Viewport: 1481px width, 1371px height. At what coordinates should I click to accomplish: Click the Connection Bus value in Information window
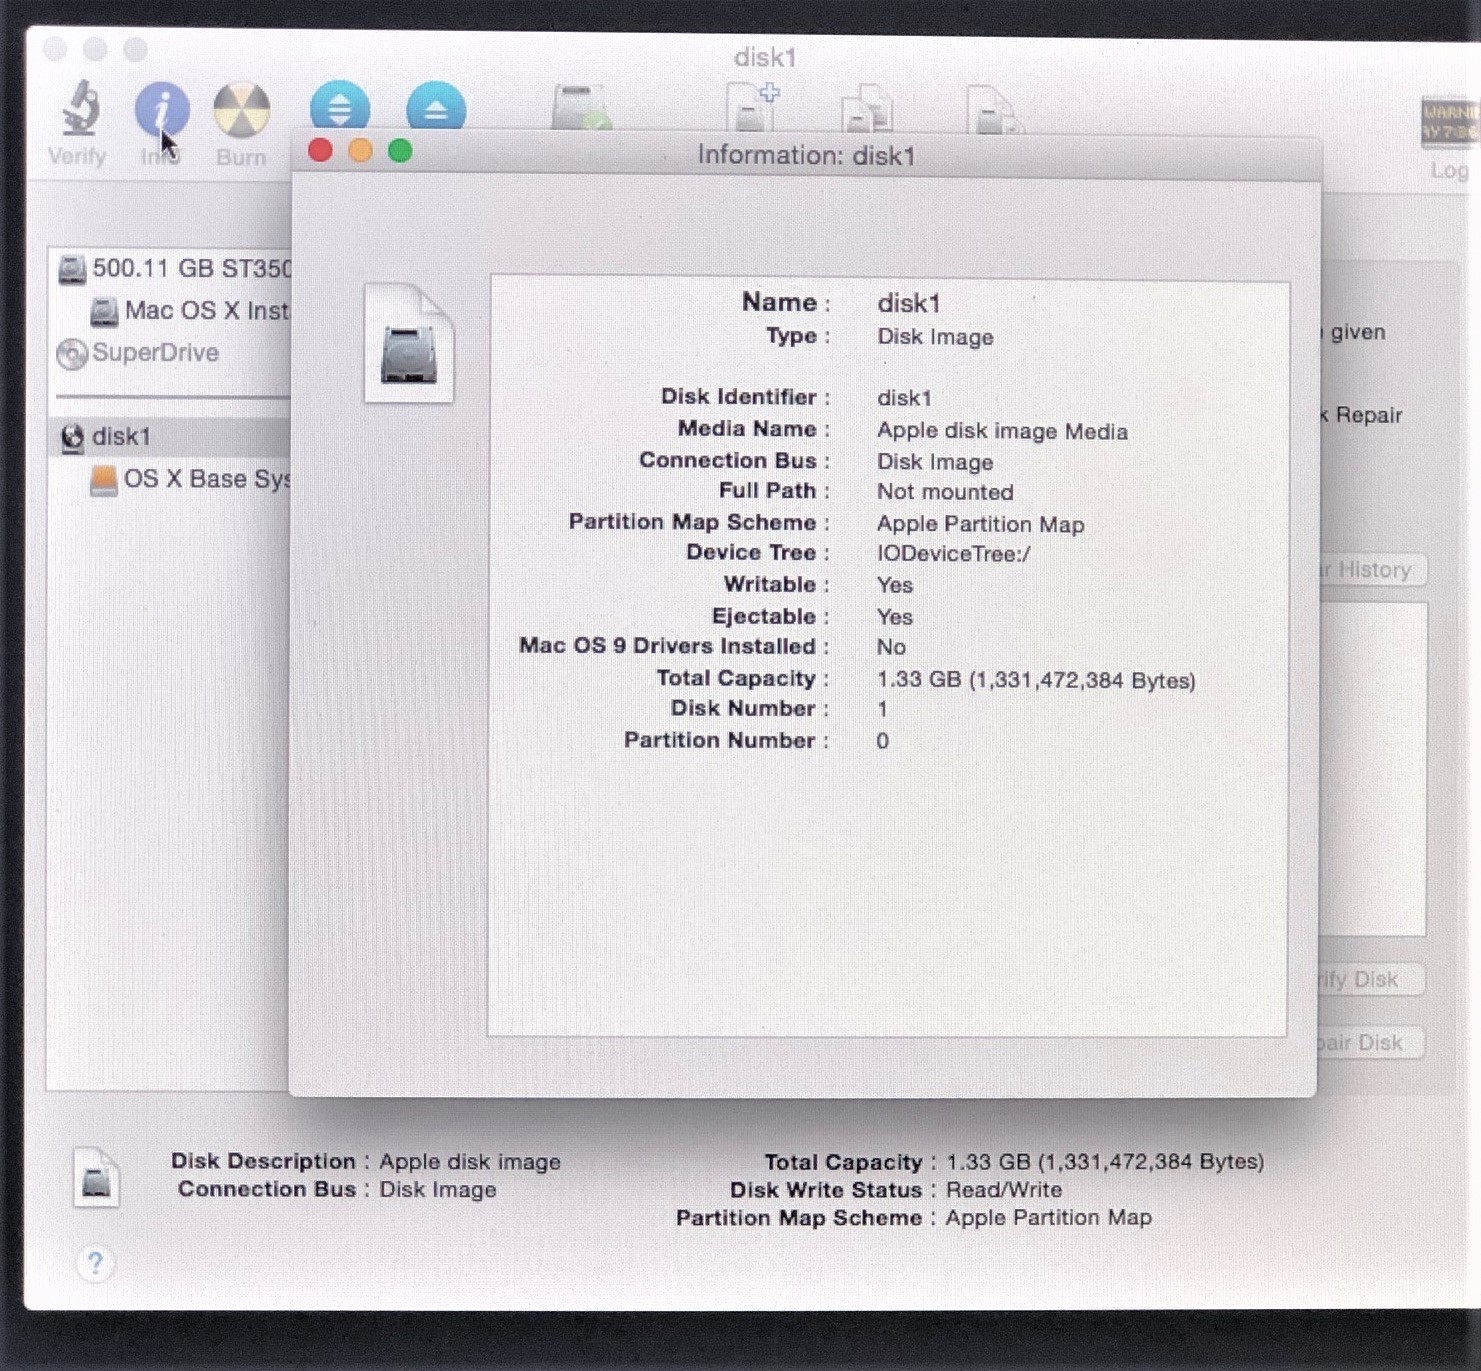[935, 462]
